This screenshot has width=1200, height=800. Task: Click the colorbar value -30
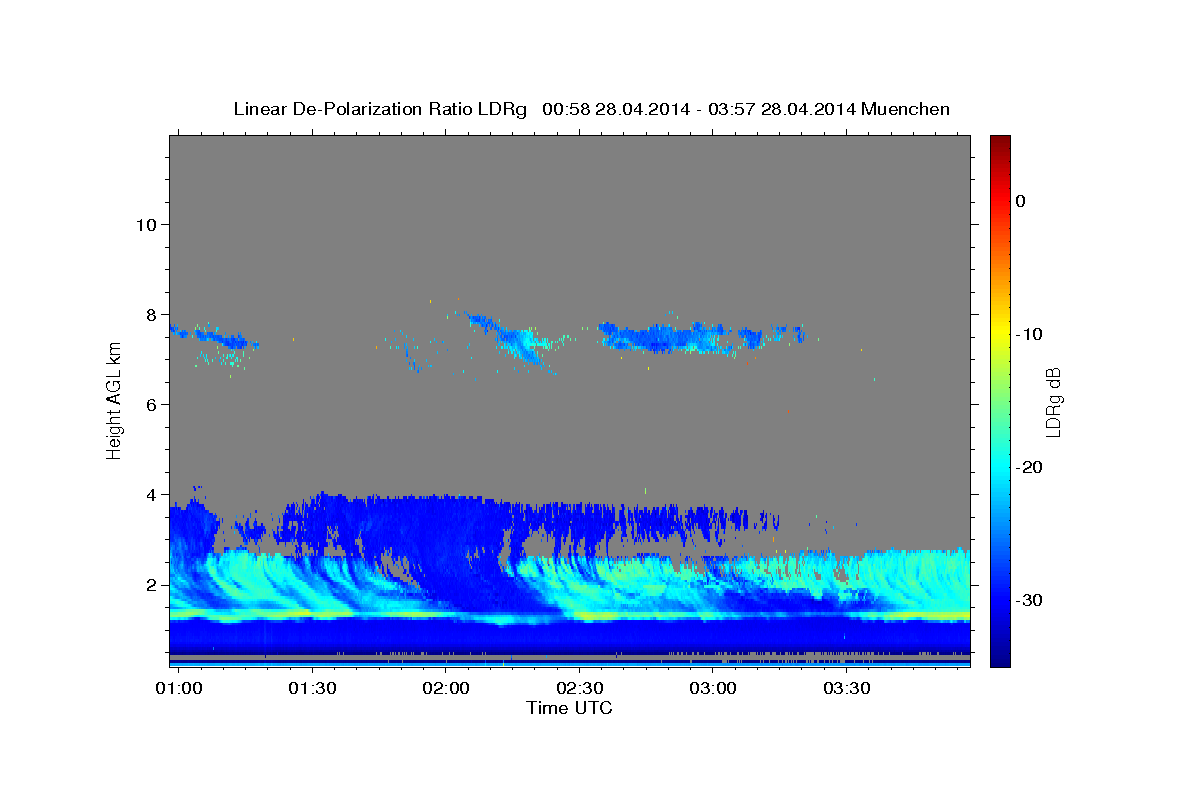tap(1029, 600)
